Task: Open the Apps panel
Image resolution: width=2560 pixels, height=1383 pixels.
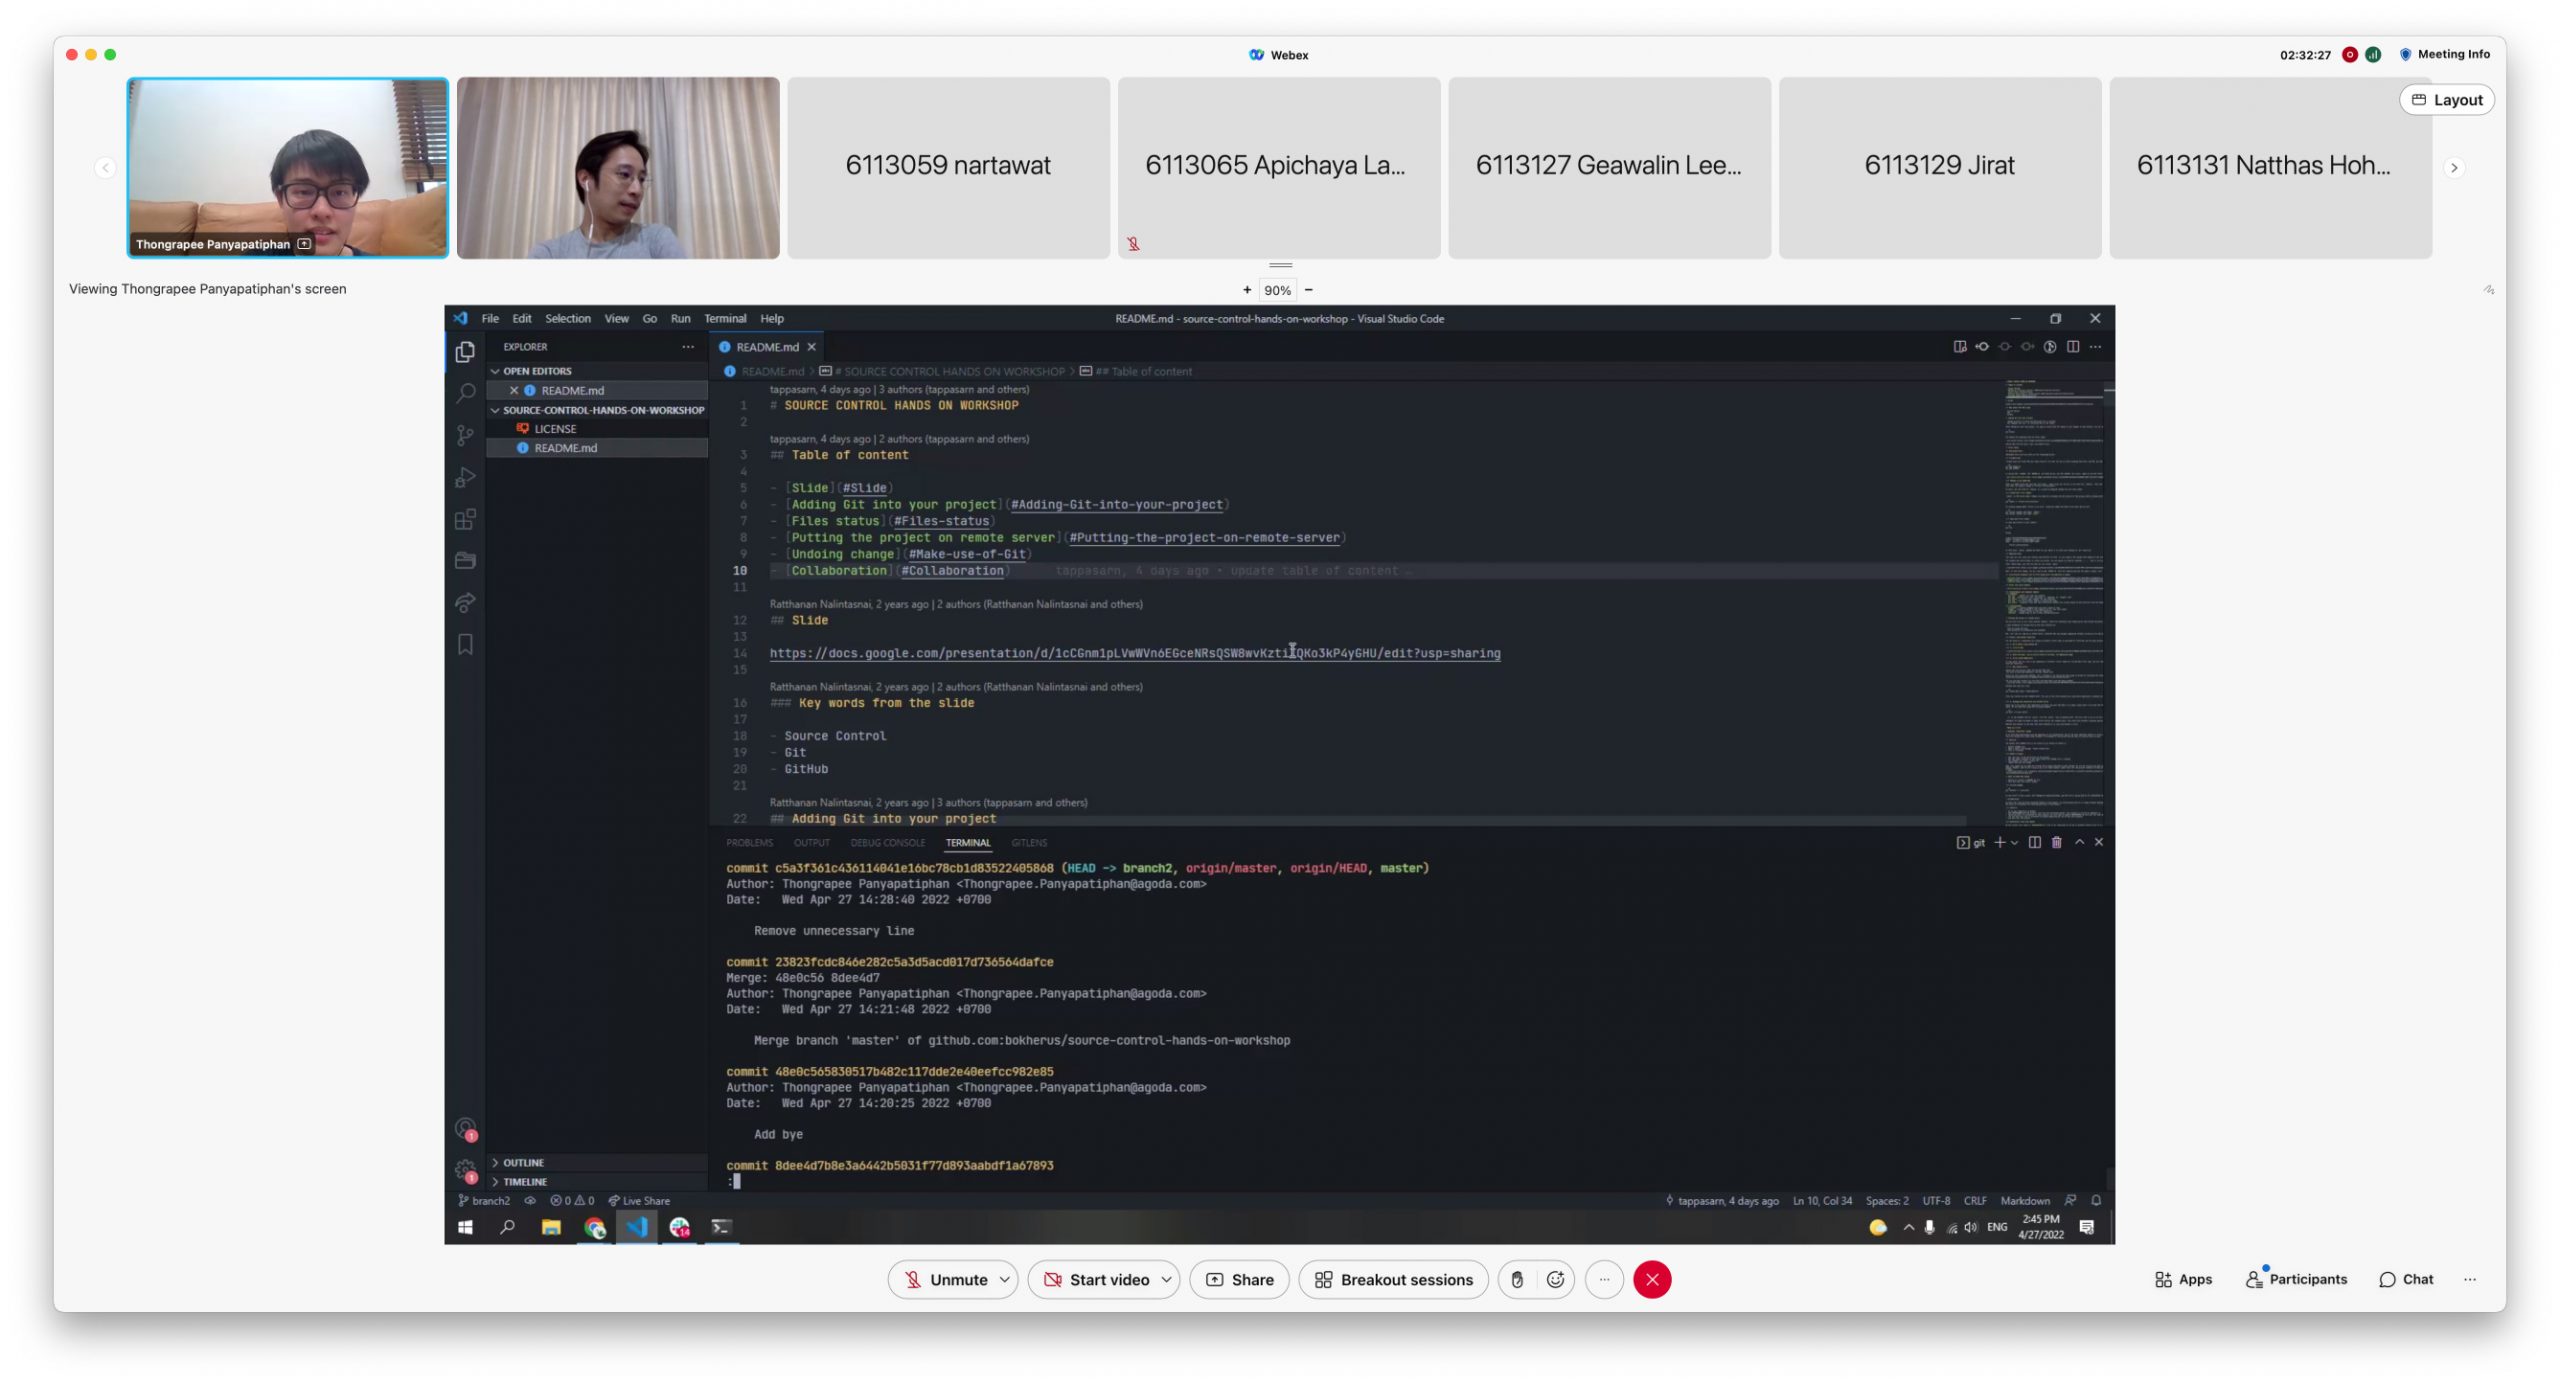Action: pos(2183,1279)
